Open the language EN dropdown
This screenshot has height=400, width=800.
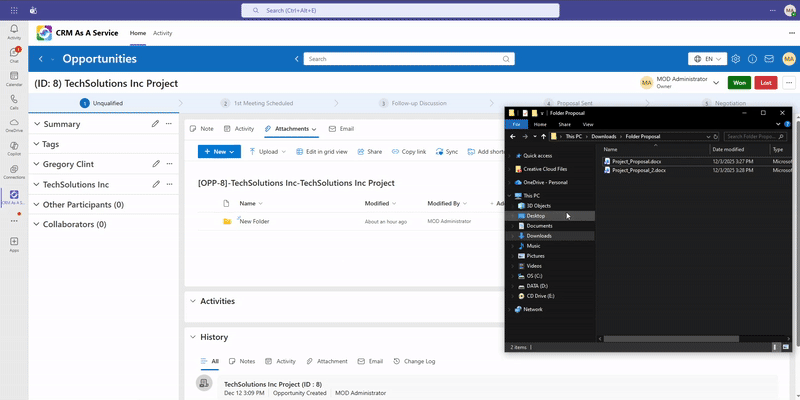pyautogui.click(x=707, y=59)
